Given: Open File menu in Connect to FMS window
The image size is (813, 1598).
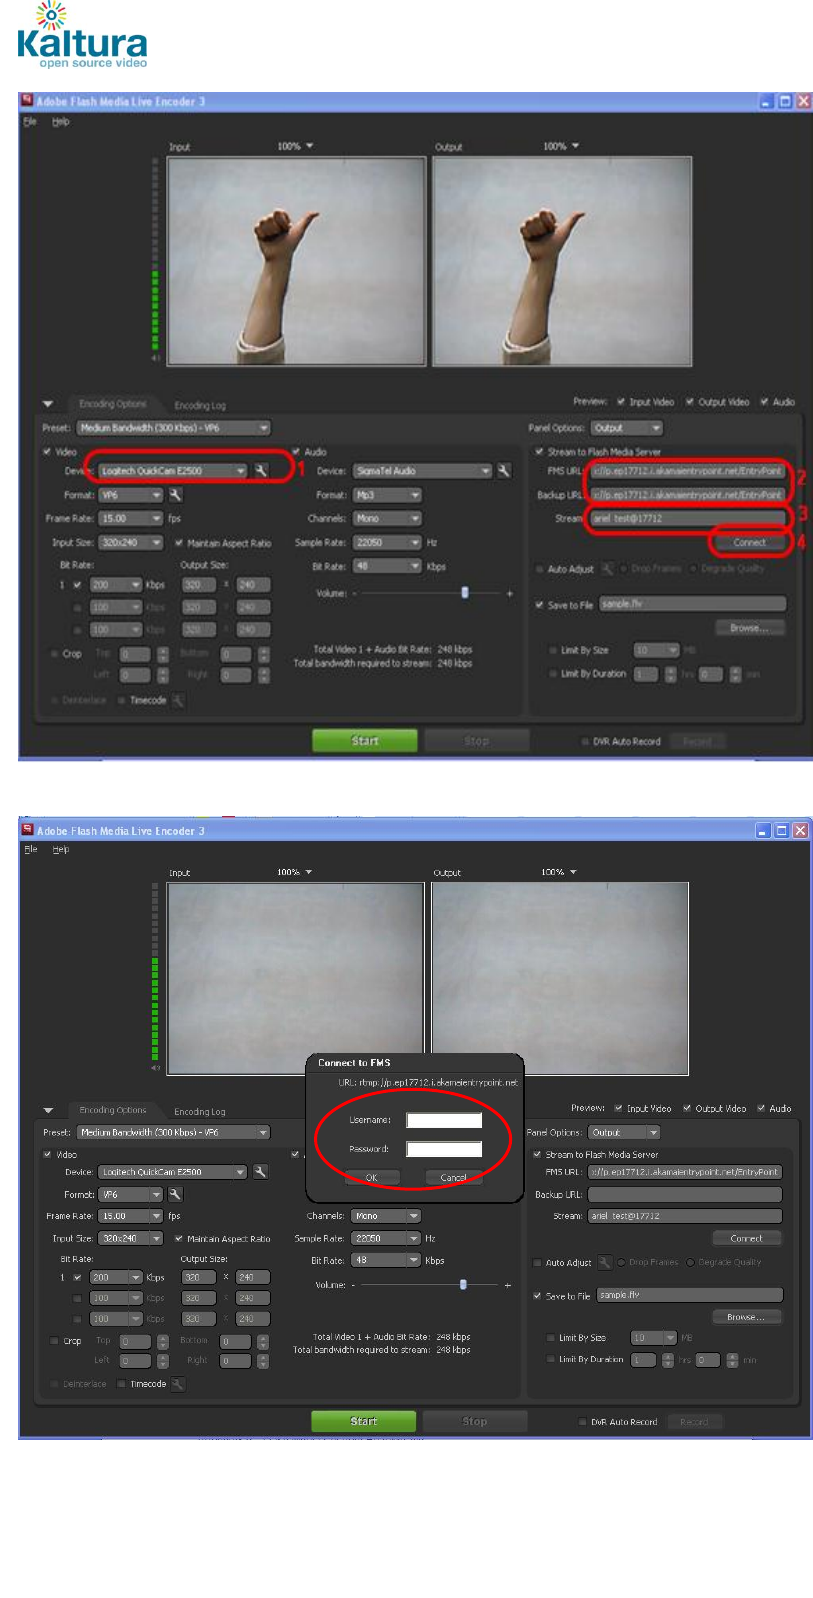Looking at the screenshot, I should click(x=30, y=849).
